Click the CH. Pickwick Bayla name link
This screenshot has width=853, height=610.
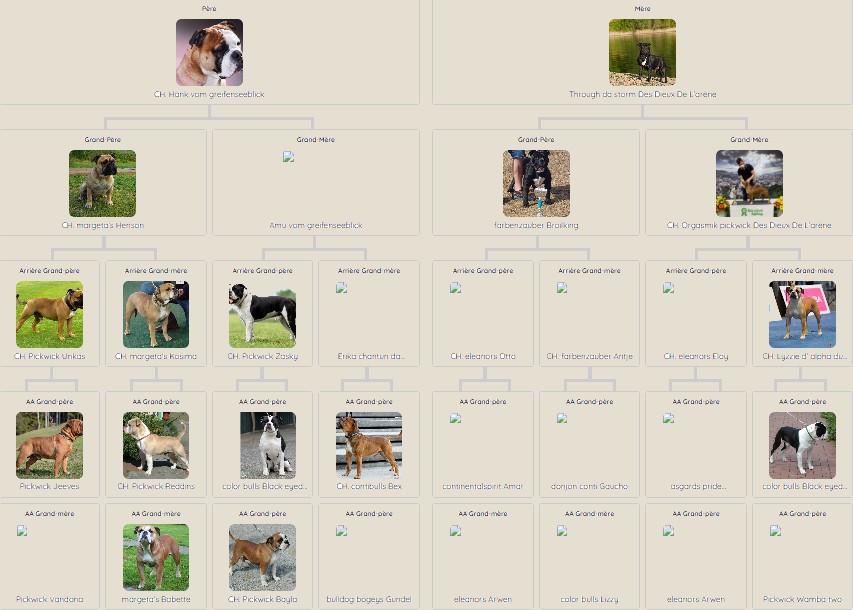262,599
